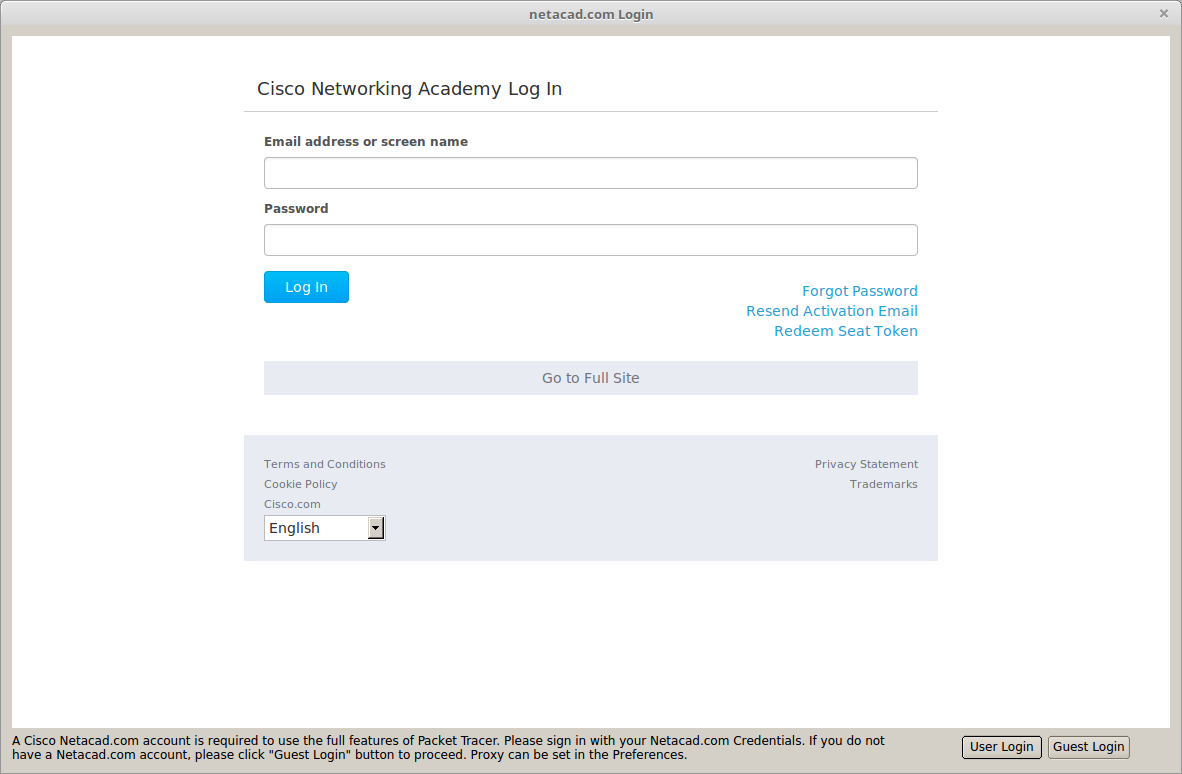Open the Redeem Seat Token link
Viewport: 1182px width, 774px height.
coord(846,331)
